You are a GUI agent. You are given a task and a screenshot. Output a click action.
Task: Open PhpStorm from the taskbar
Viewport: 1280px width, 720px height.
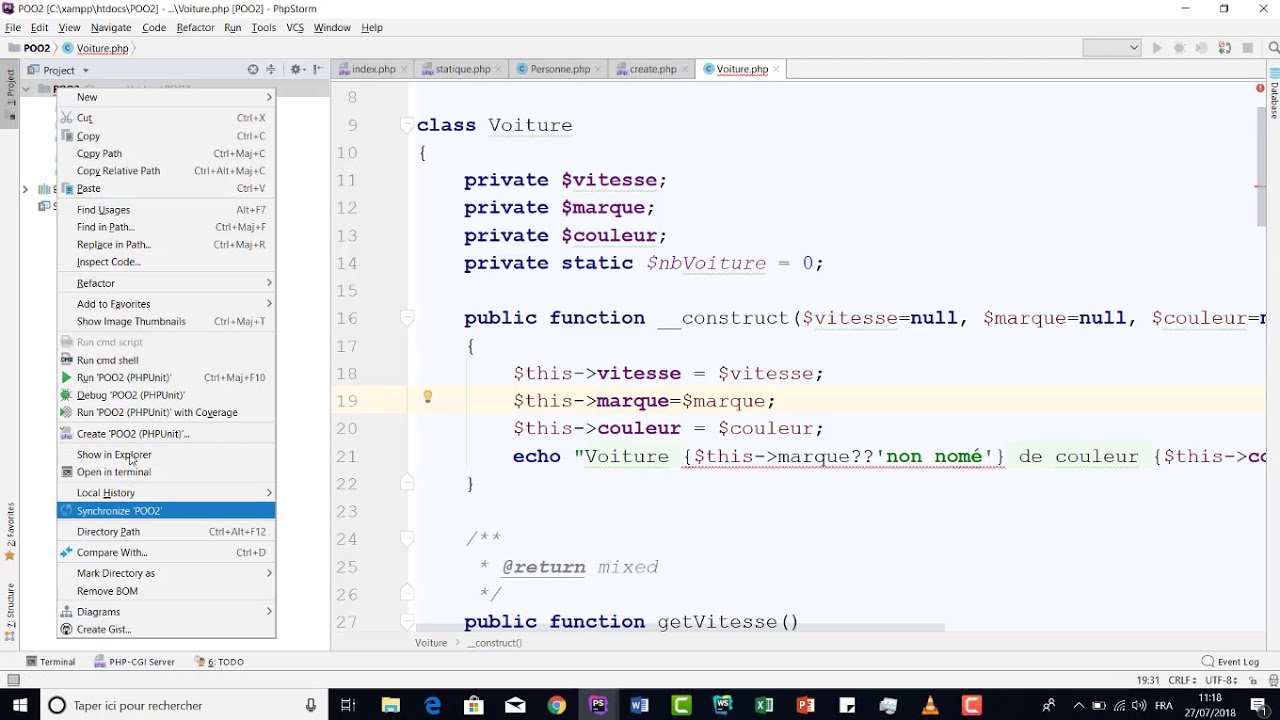pos(598,705)
